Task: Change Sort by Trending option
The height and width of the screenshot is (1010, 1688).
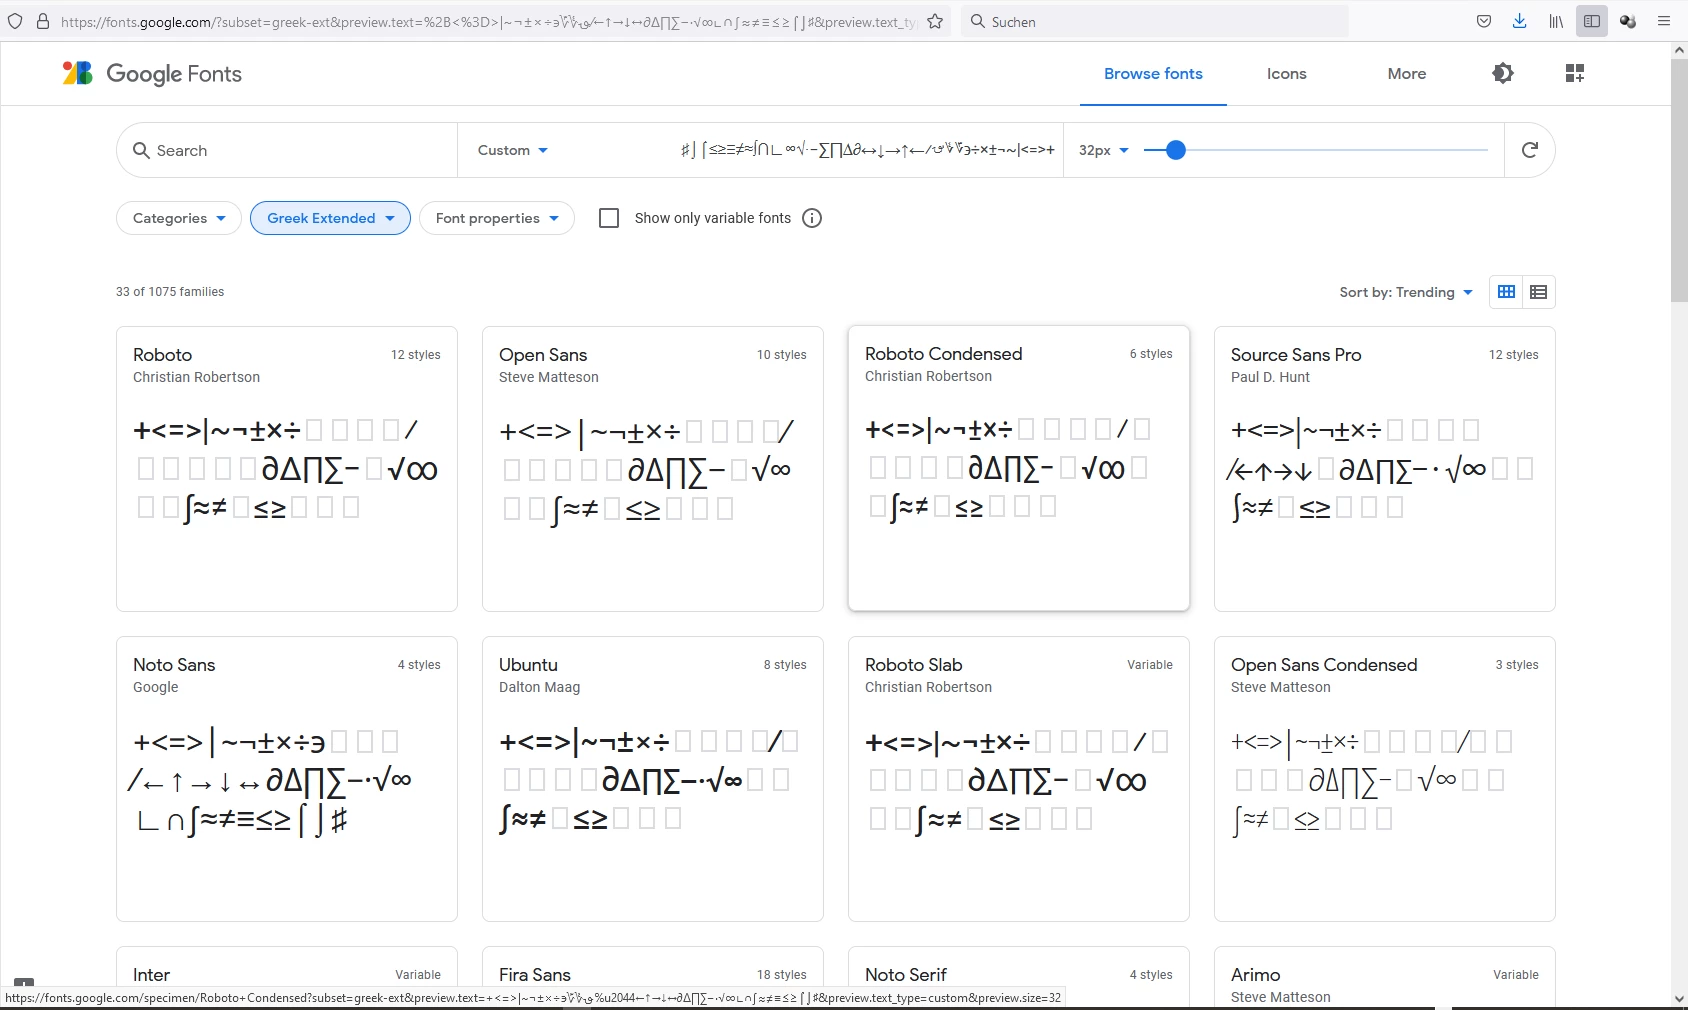Action: click(1406, 292)
